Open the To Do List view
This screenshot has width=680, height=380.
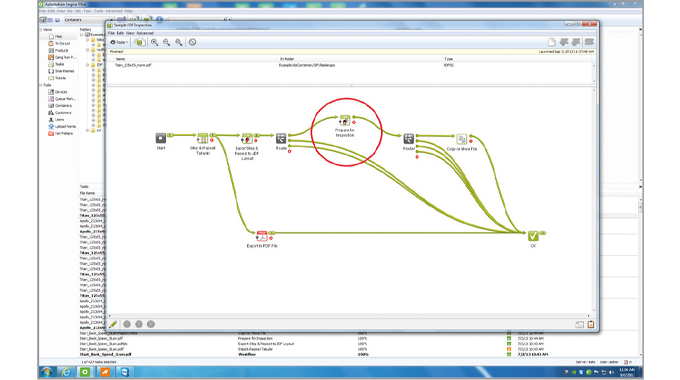[59, 43]
